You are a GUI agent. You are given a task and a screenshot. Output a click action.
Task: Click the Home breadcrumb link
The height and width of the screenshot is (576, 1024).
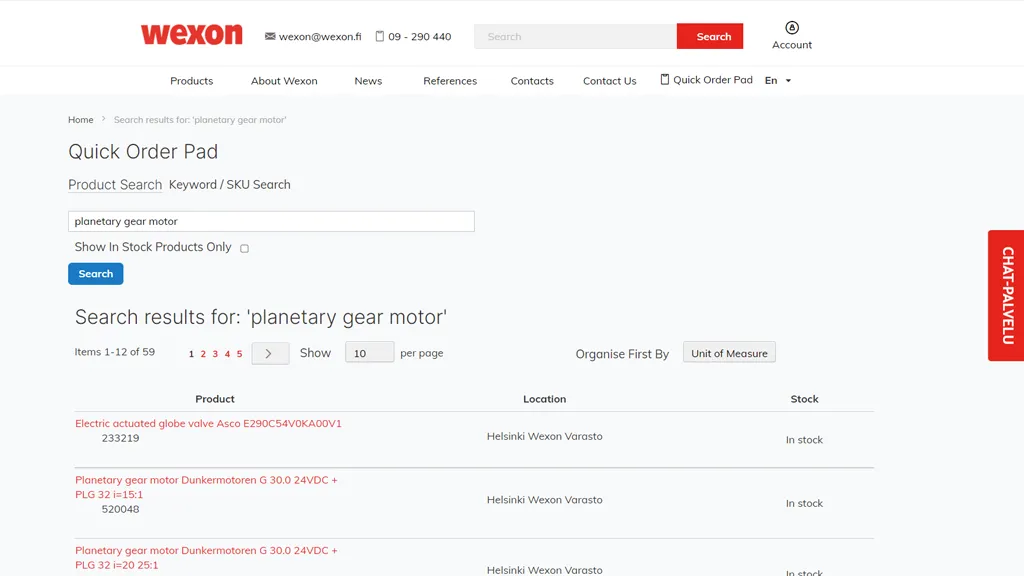[80, 120]
